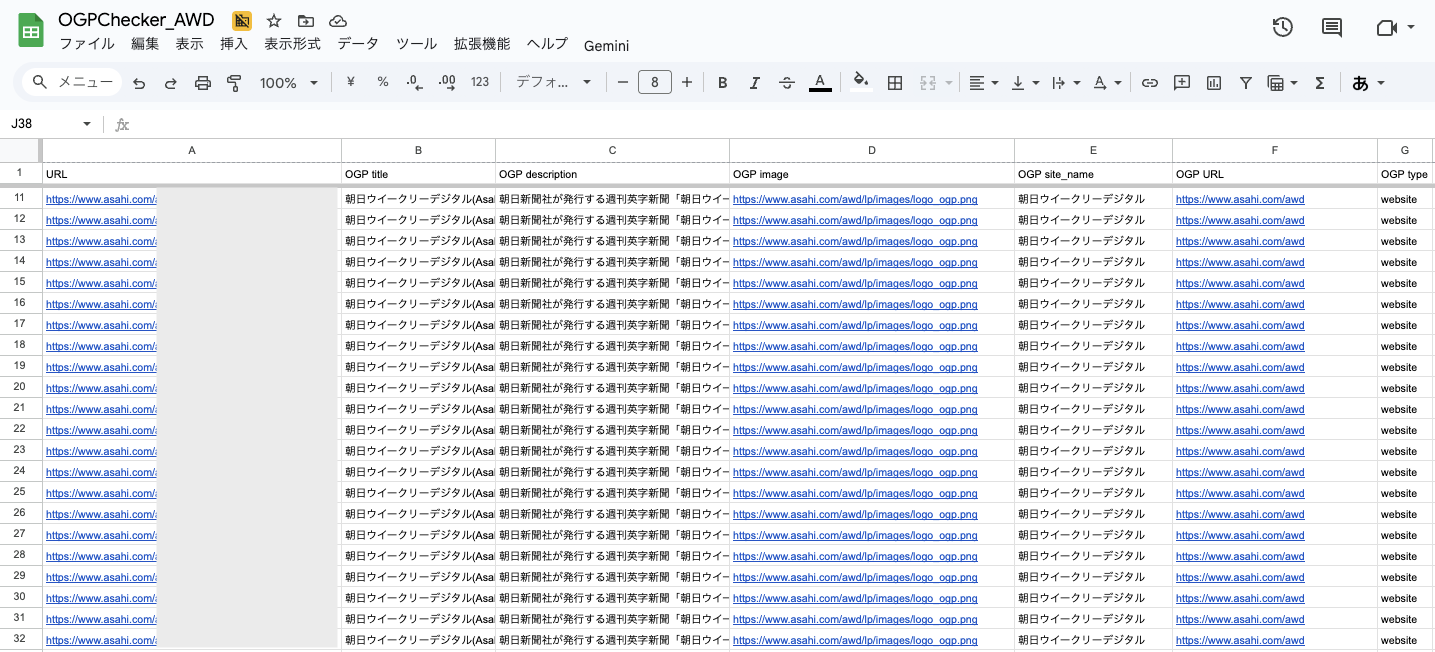Open the 編集 menu

145,44
